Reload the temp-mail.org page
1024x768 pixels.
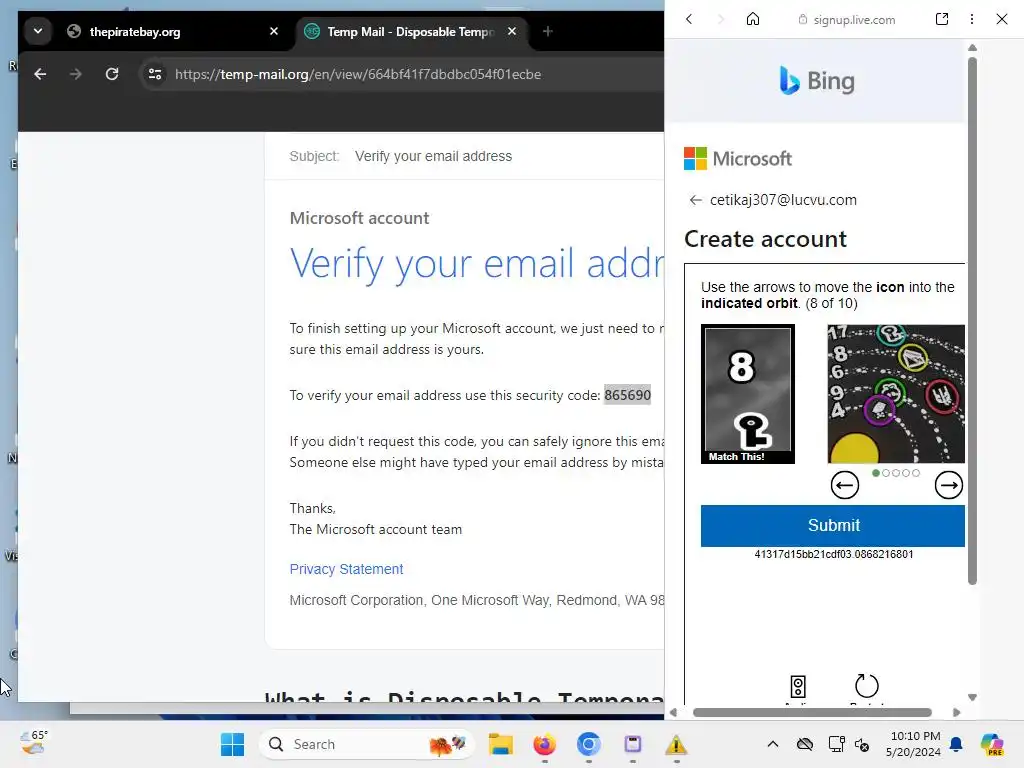tap(112, 74)
